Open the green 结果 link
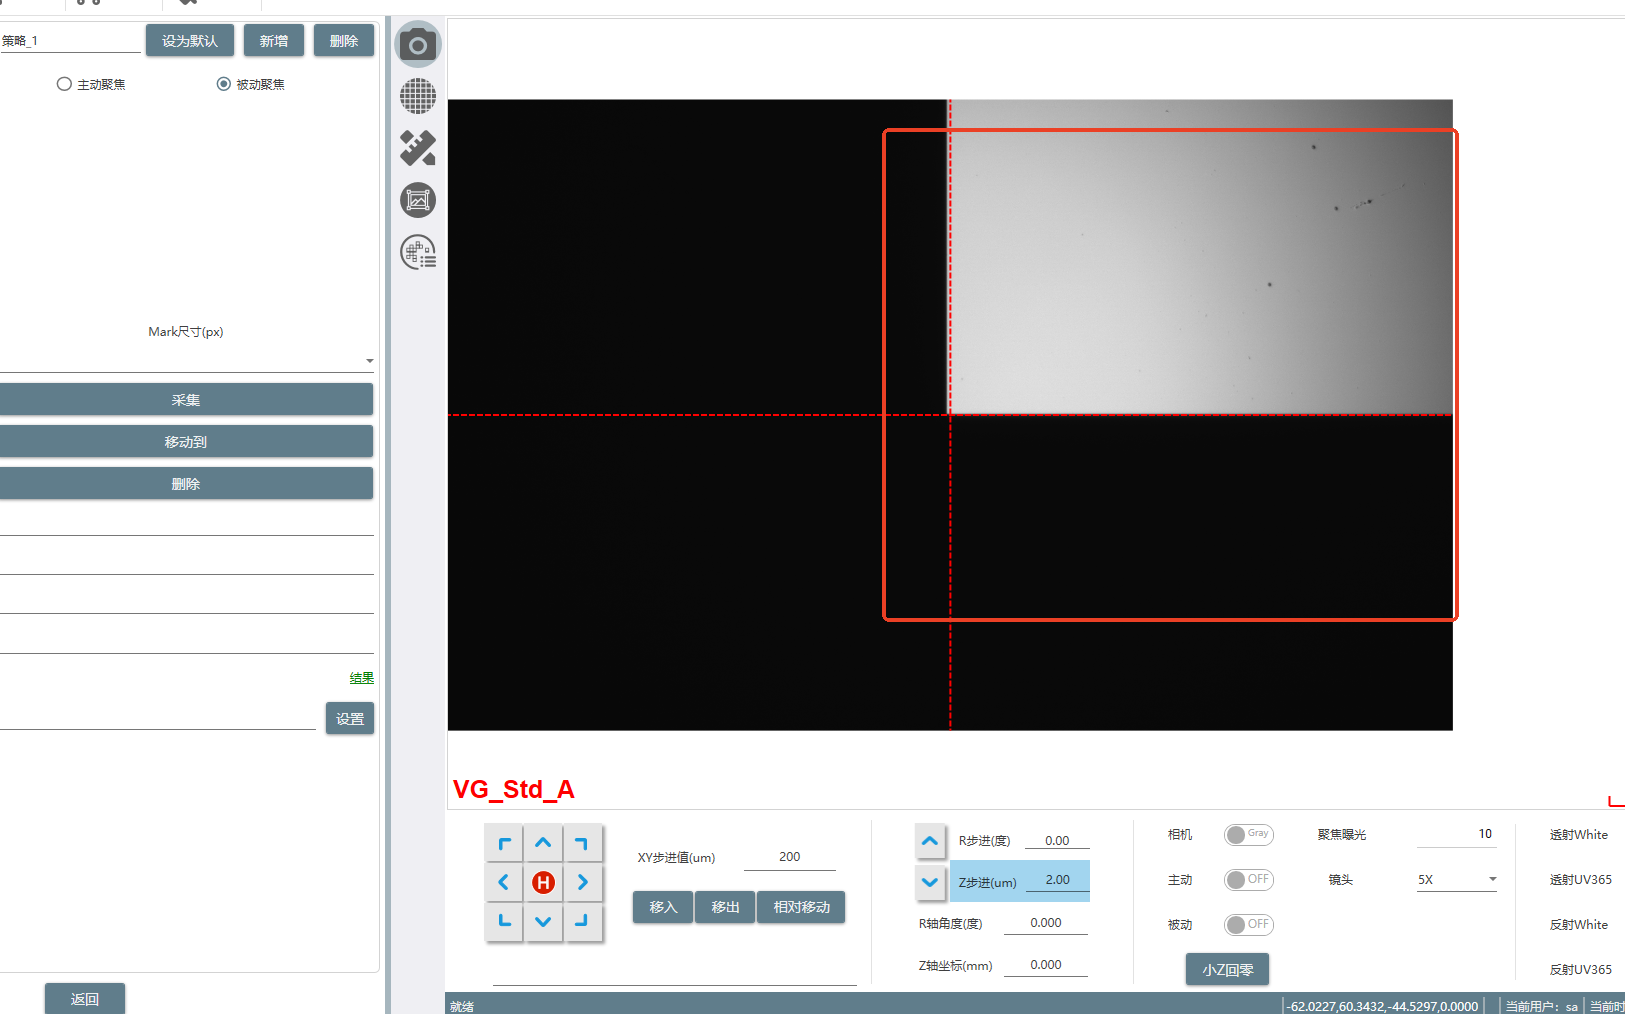This screenshot has height=1014, width=1625. pyautogui.click(x=361, y=678)
